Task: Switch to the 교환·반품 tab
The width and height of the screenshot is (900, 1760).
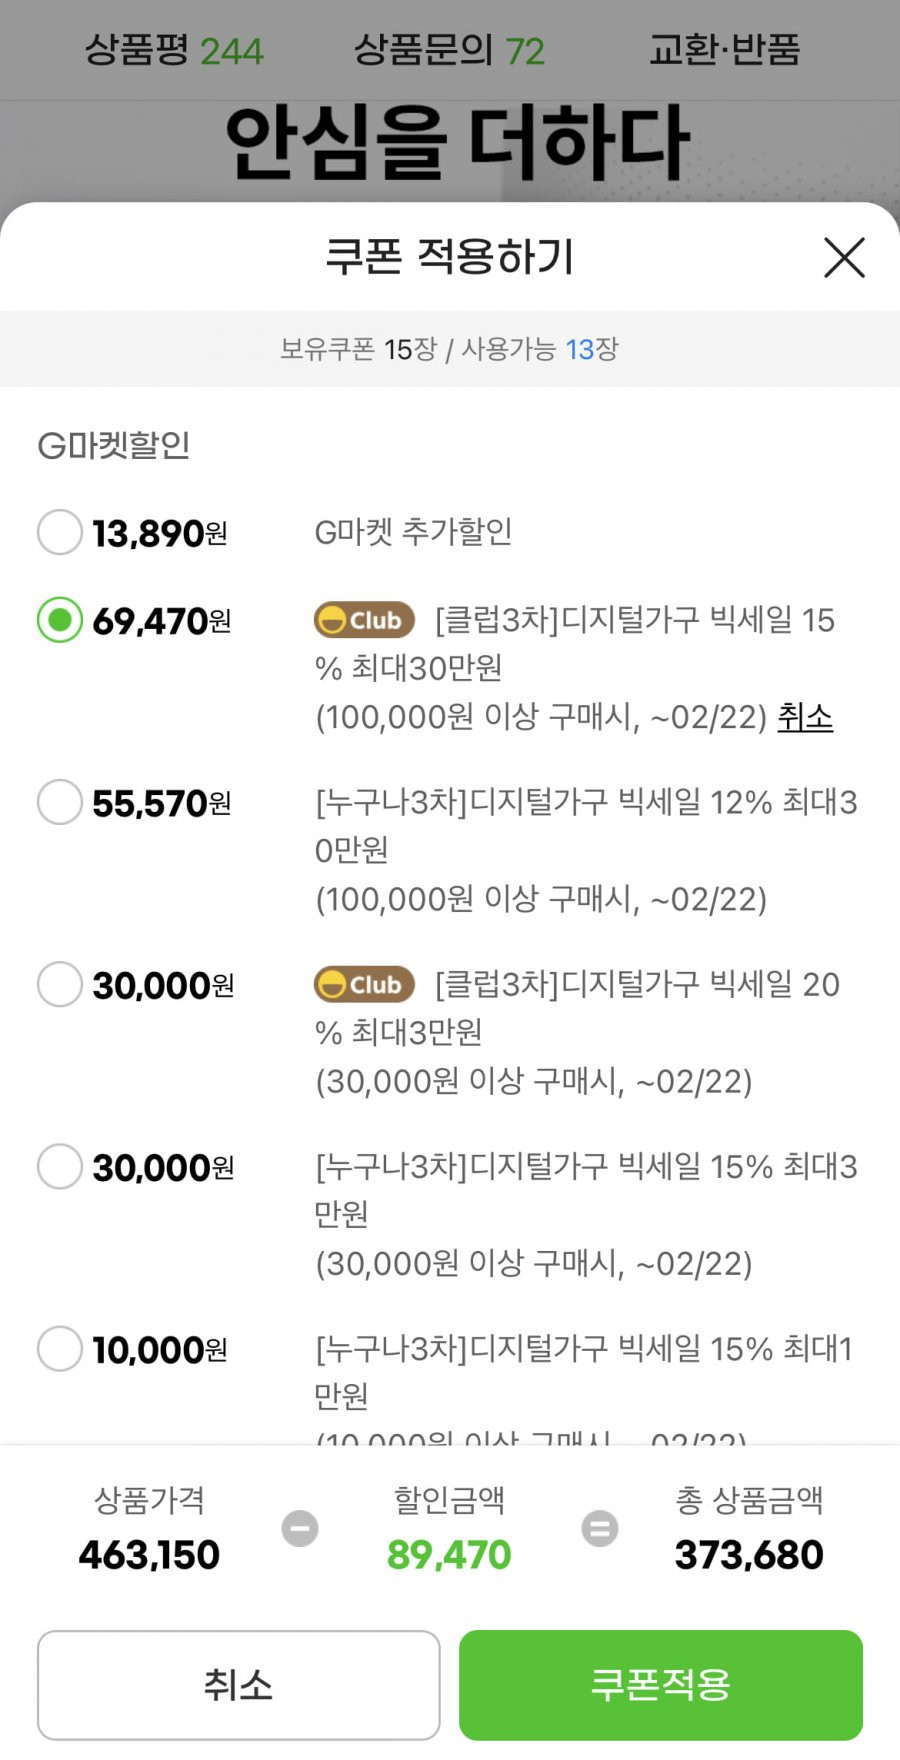Action: point(725,50)
